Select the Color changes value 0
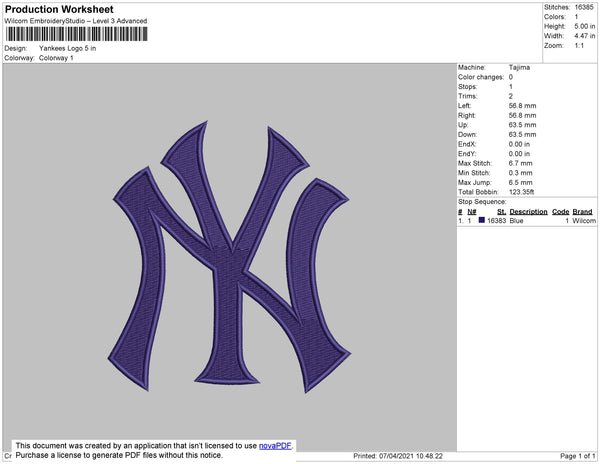The image size is (600, 464). coord(511,77)
